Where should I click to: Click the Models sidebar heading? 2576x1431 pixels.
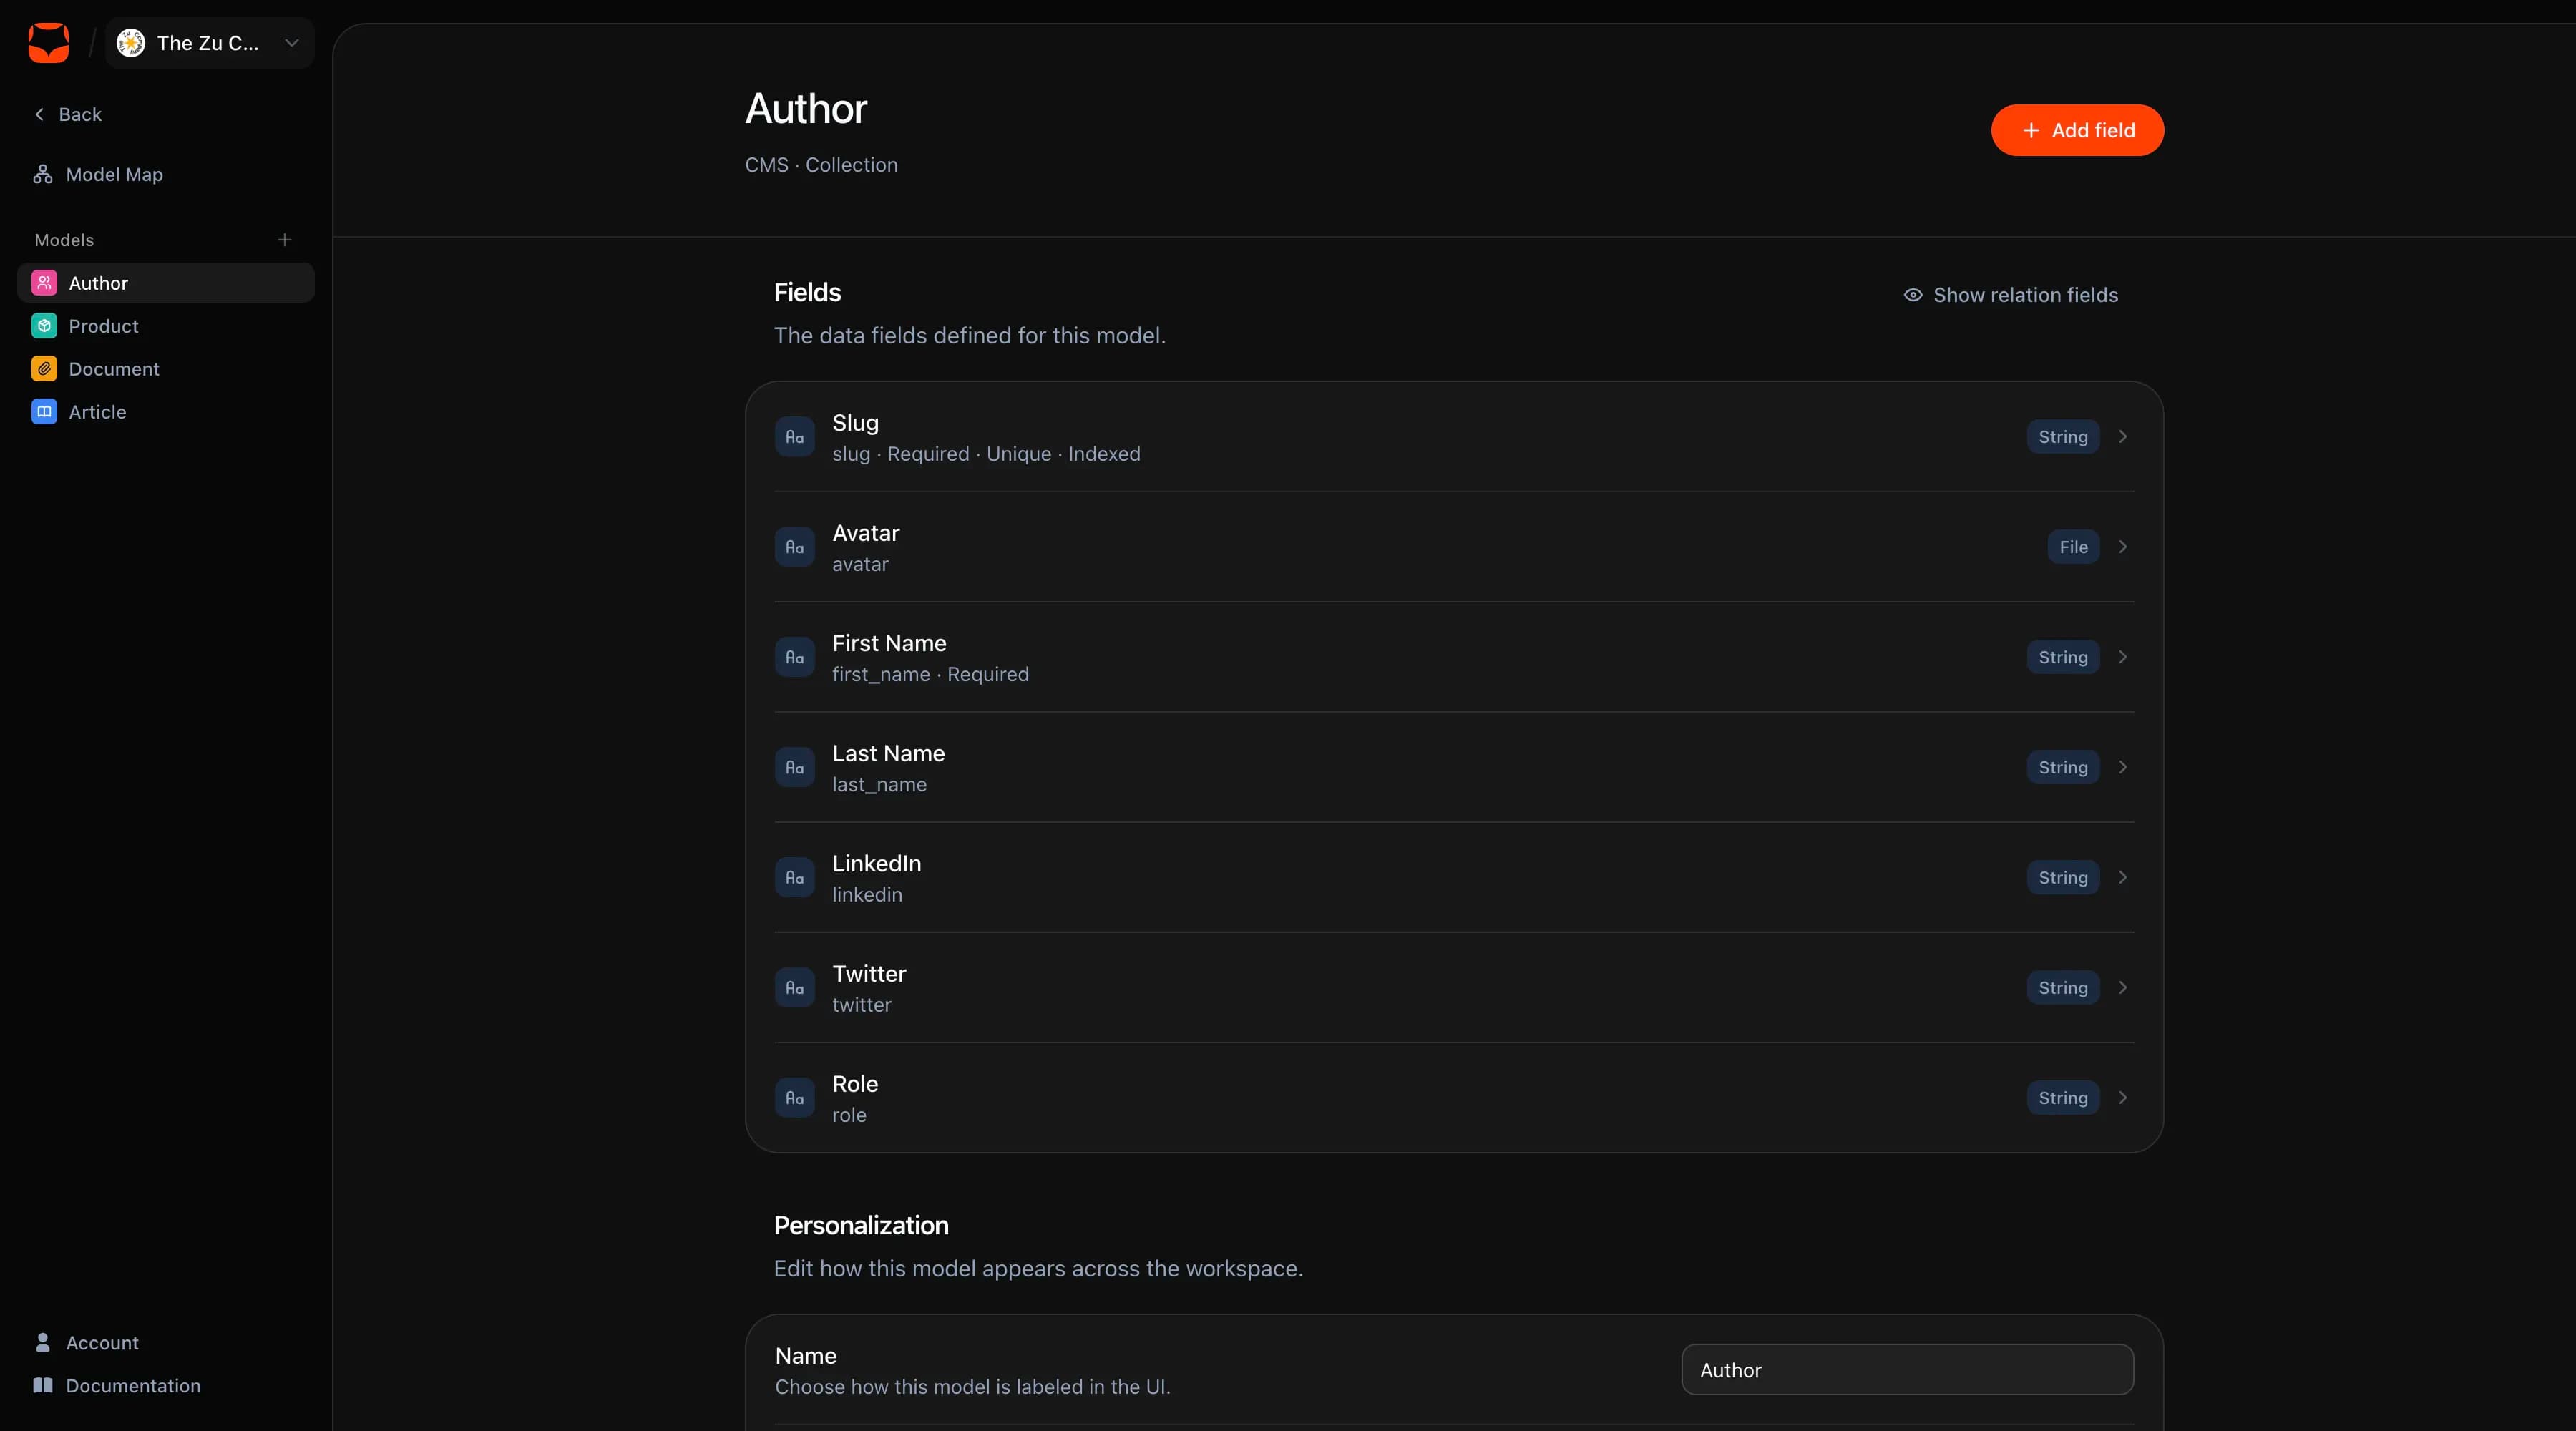[64, 240]
